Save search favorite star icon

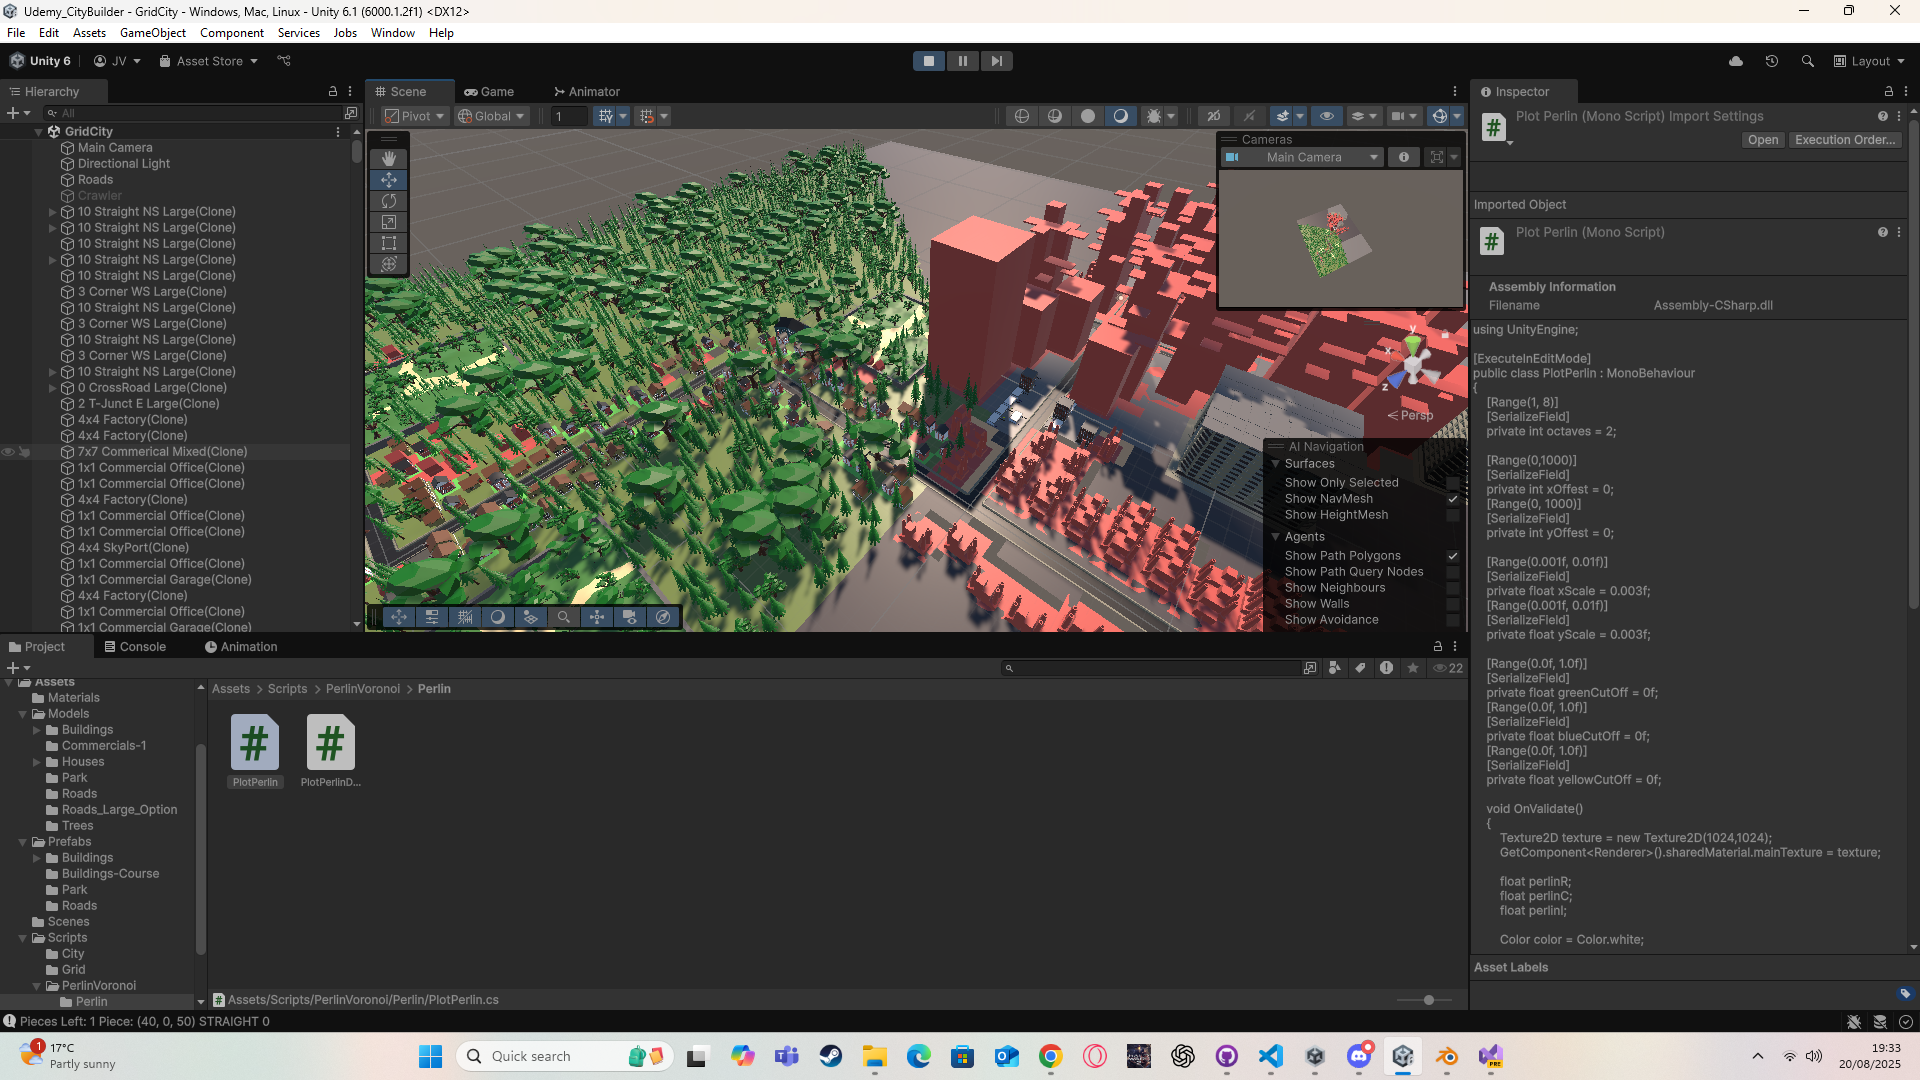coord(1413,668)
